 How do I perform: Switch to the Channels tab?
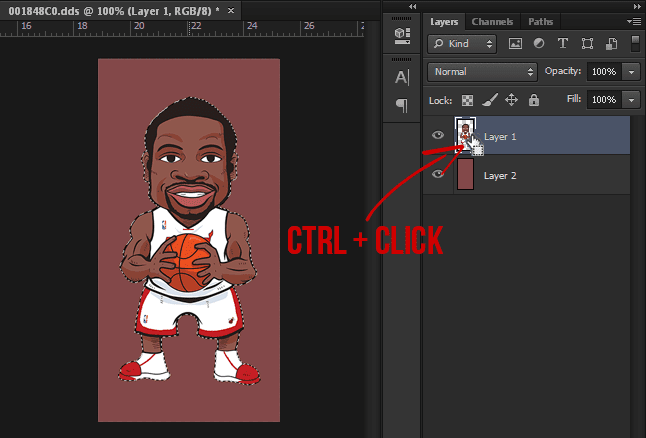tap(492, 21)
